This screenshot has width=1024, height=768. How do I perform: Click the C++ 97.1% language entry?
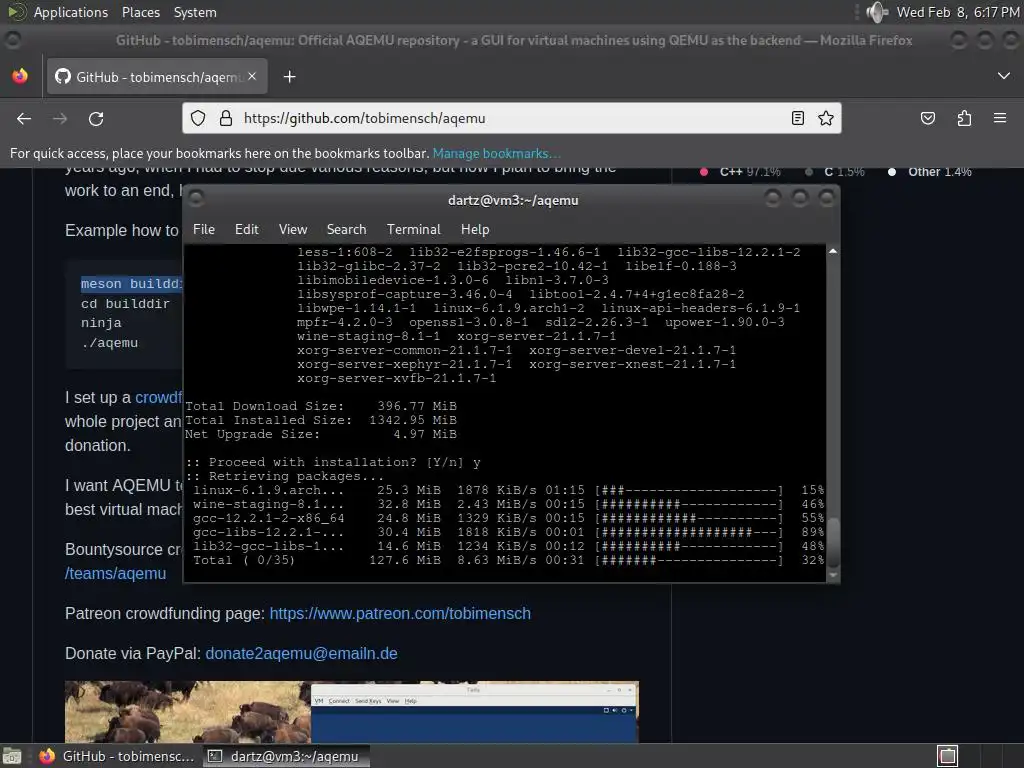[741, 172]
